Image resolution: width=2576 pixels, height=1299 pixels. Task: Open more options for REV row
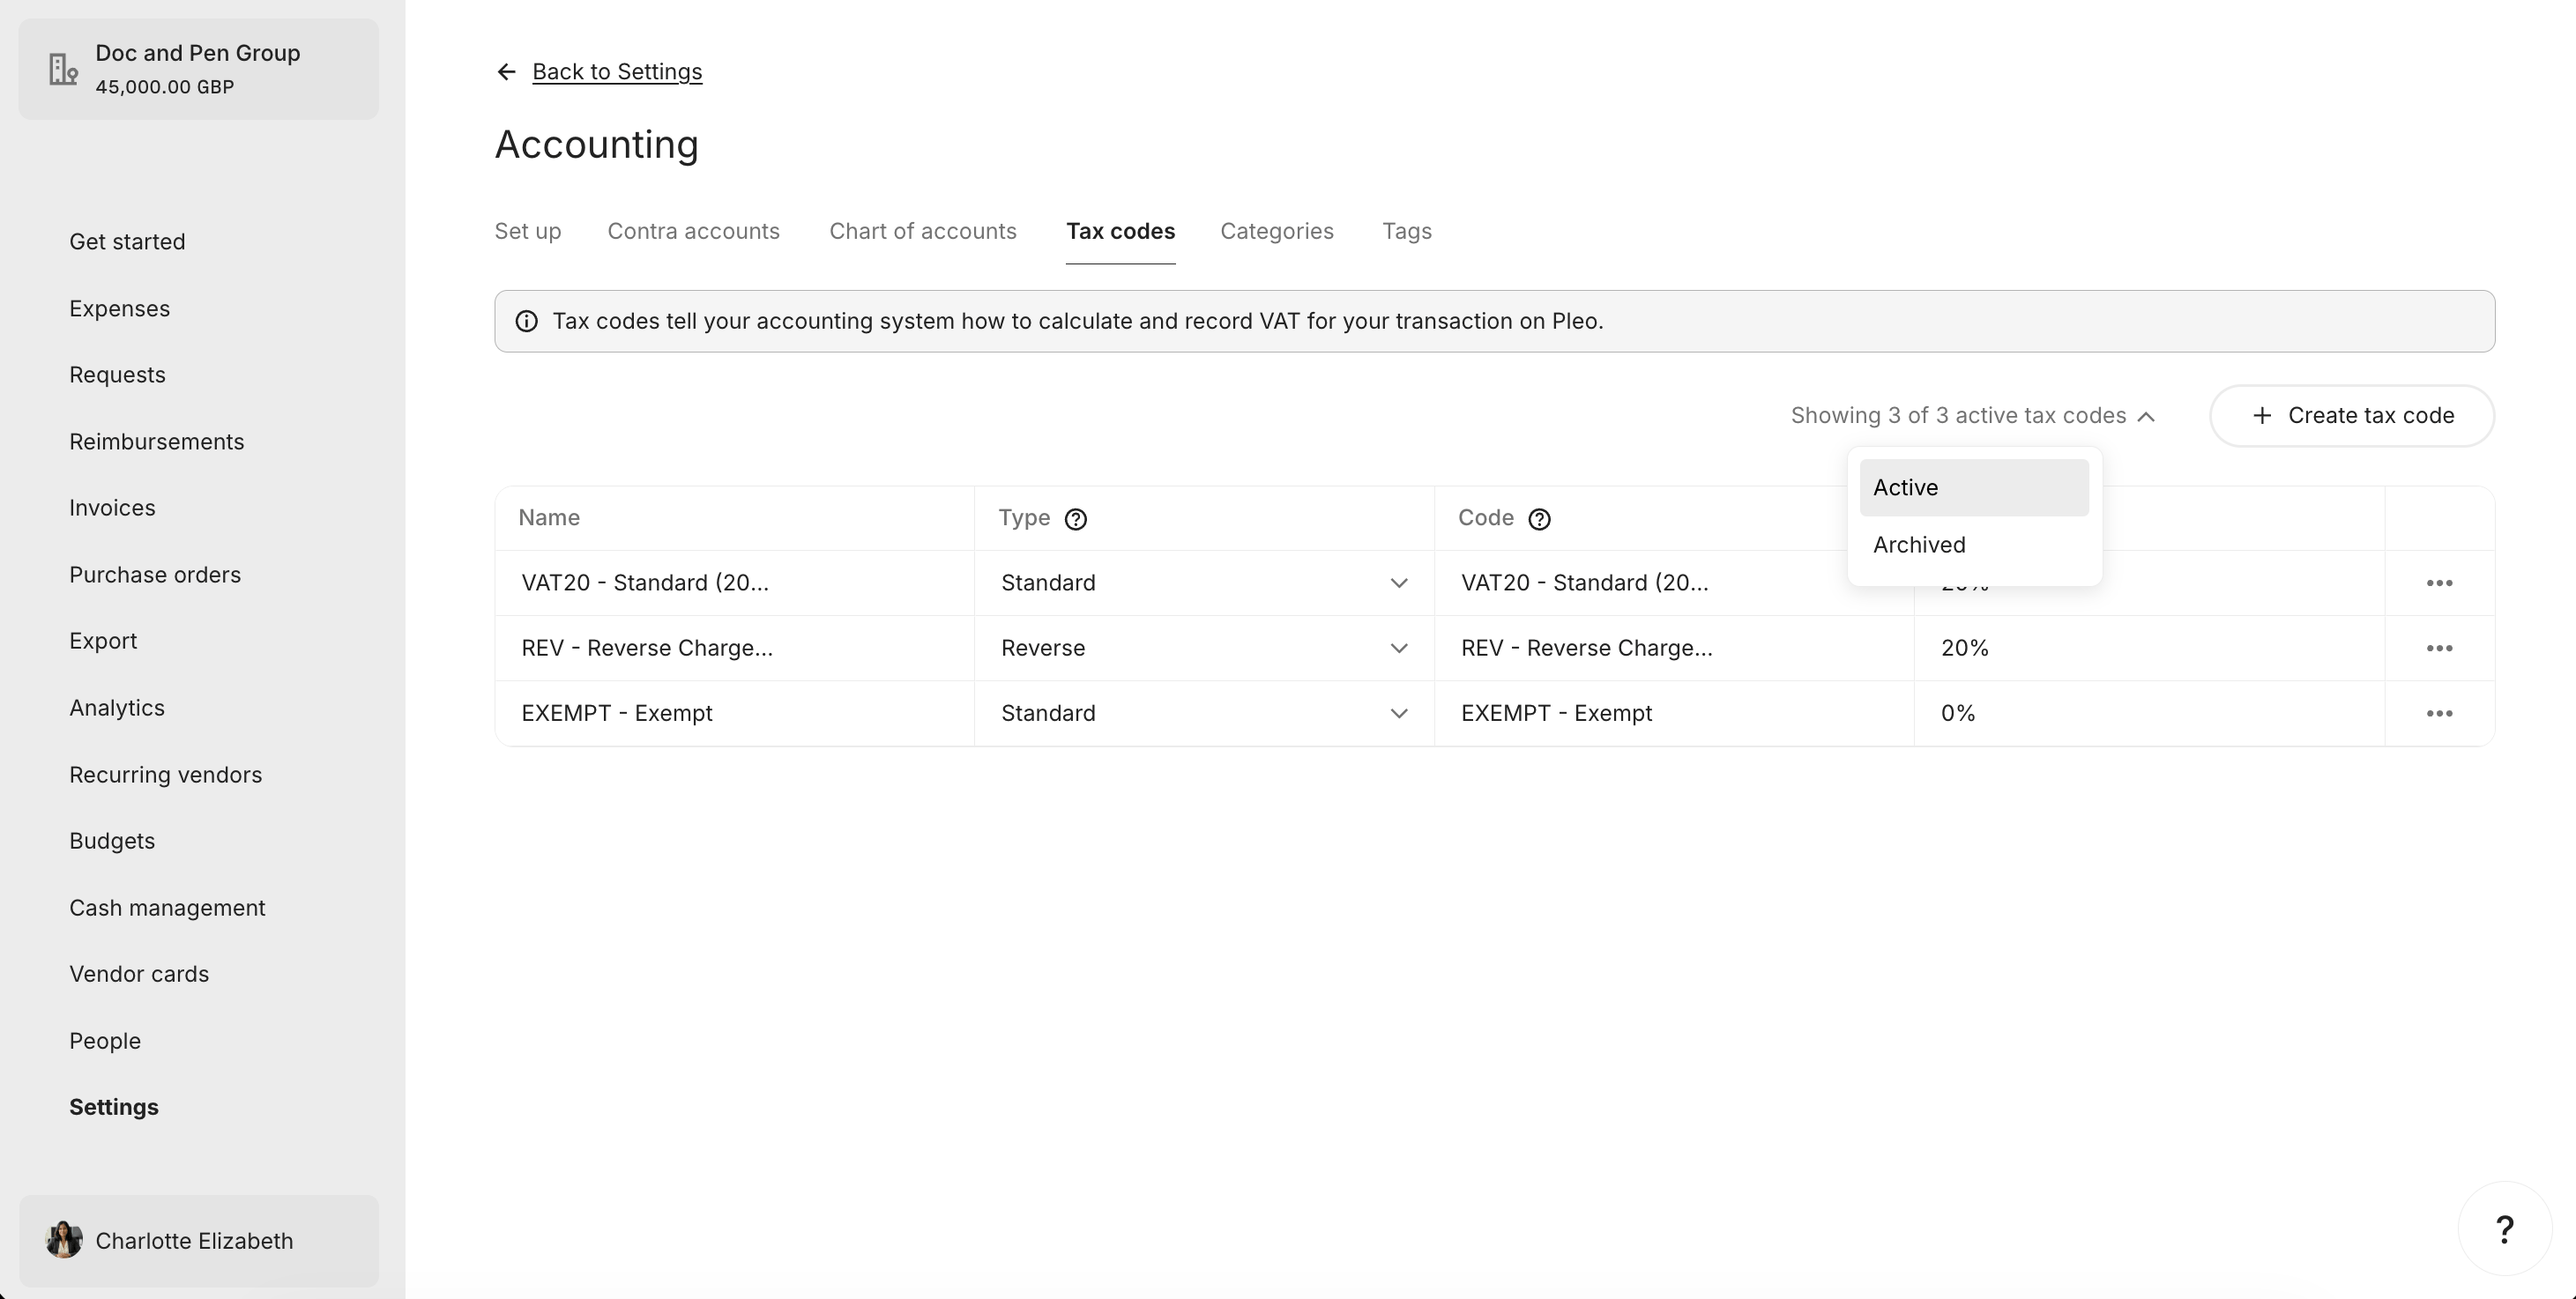(x=2439, y=648)
